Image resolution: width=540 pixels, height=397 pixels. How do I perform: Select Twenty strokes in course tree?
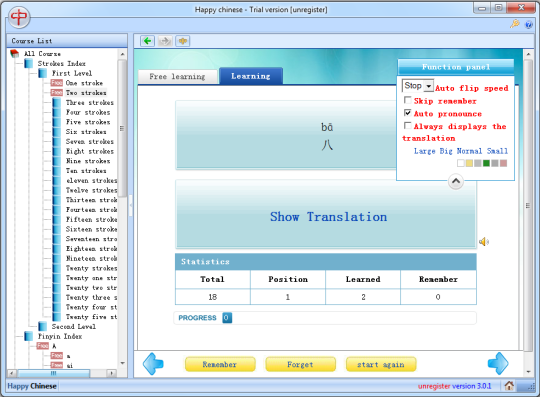[x=91, y=268]
